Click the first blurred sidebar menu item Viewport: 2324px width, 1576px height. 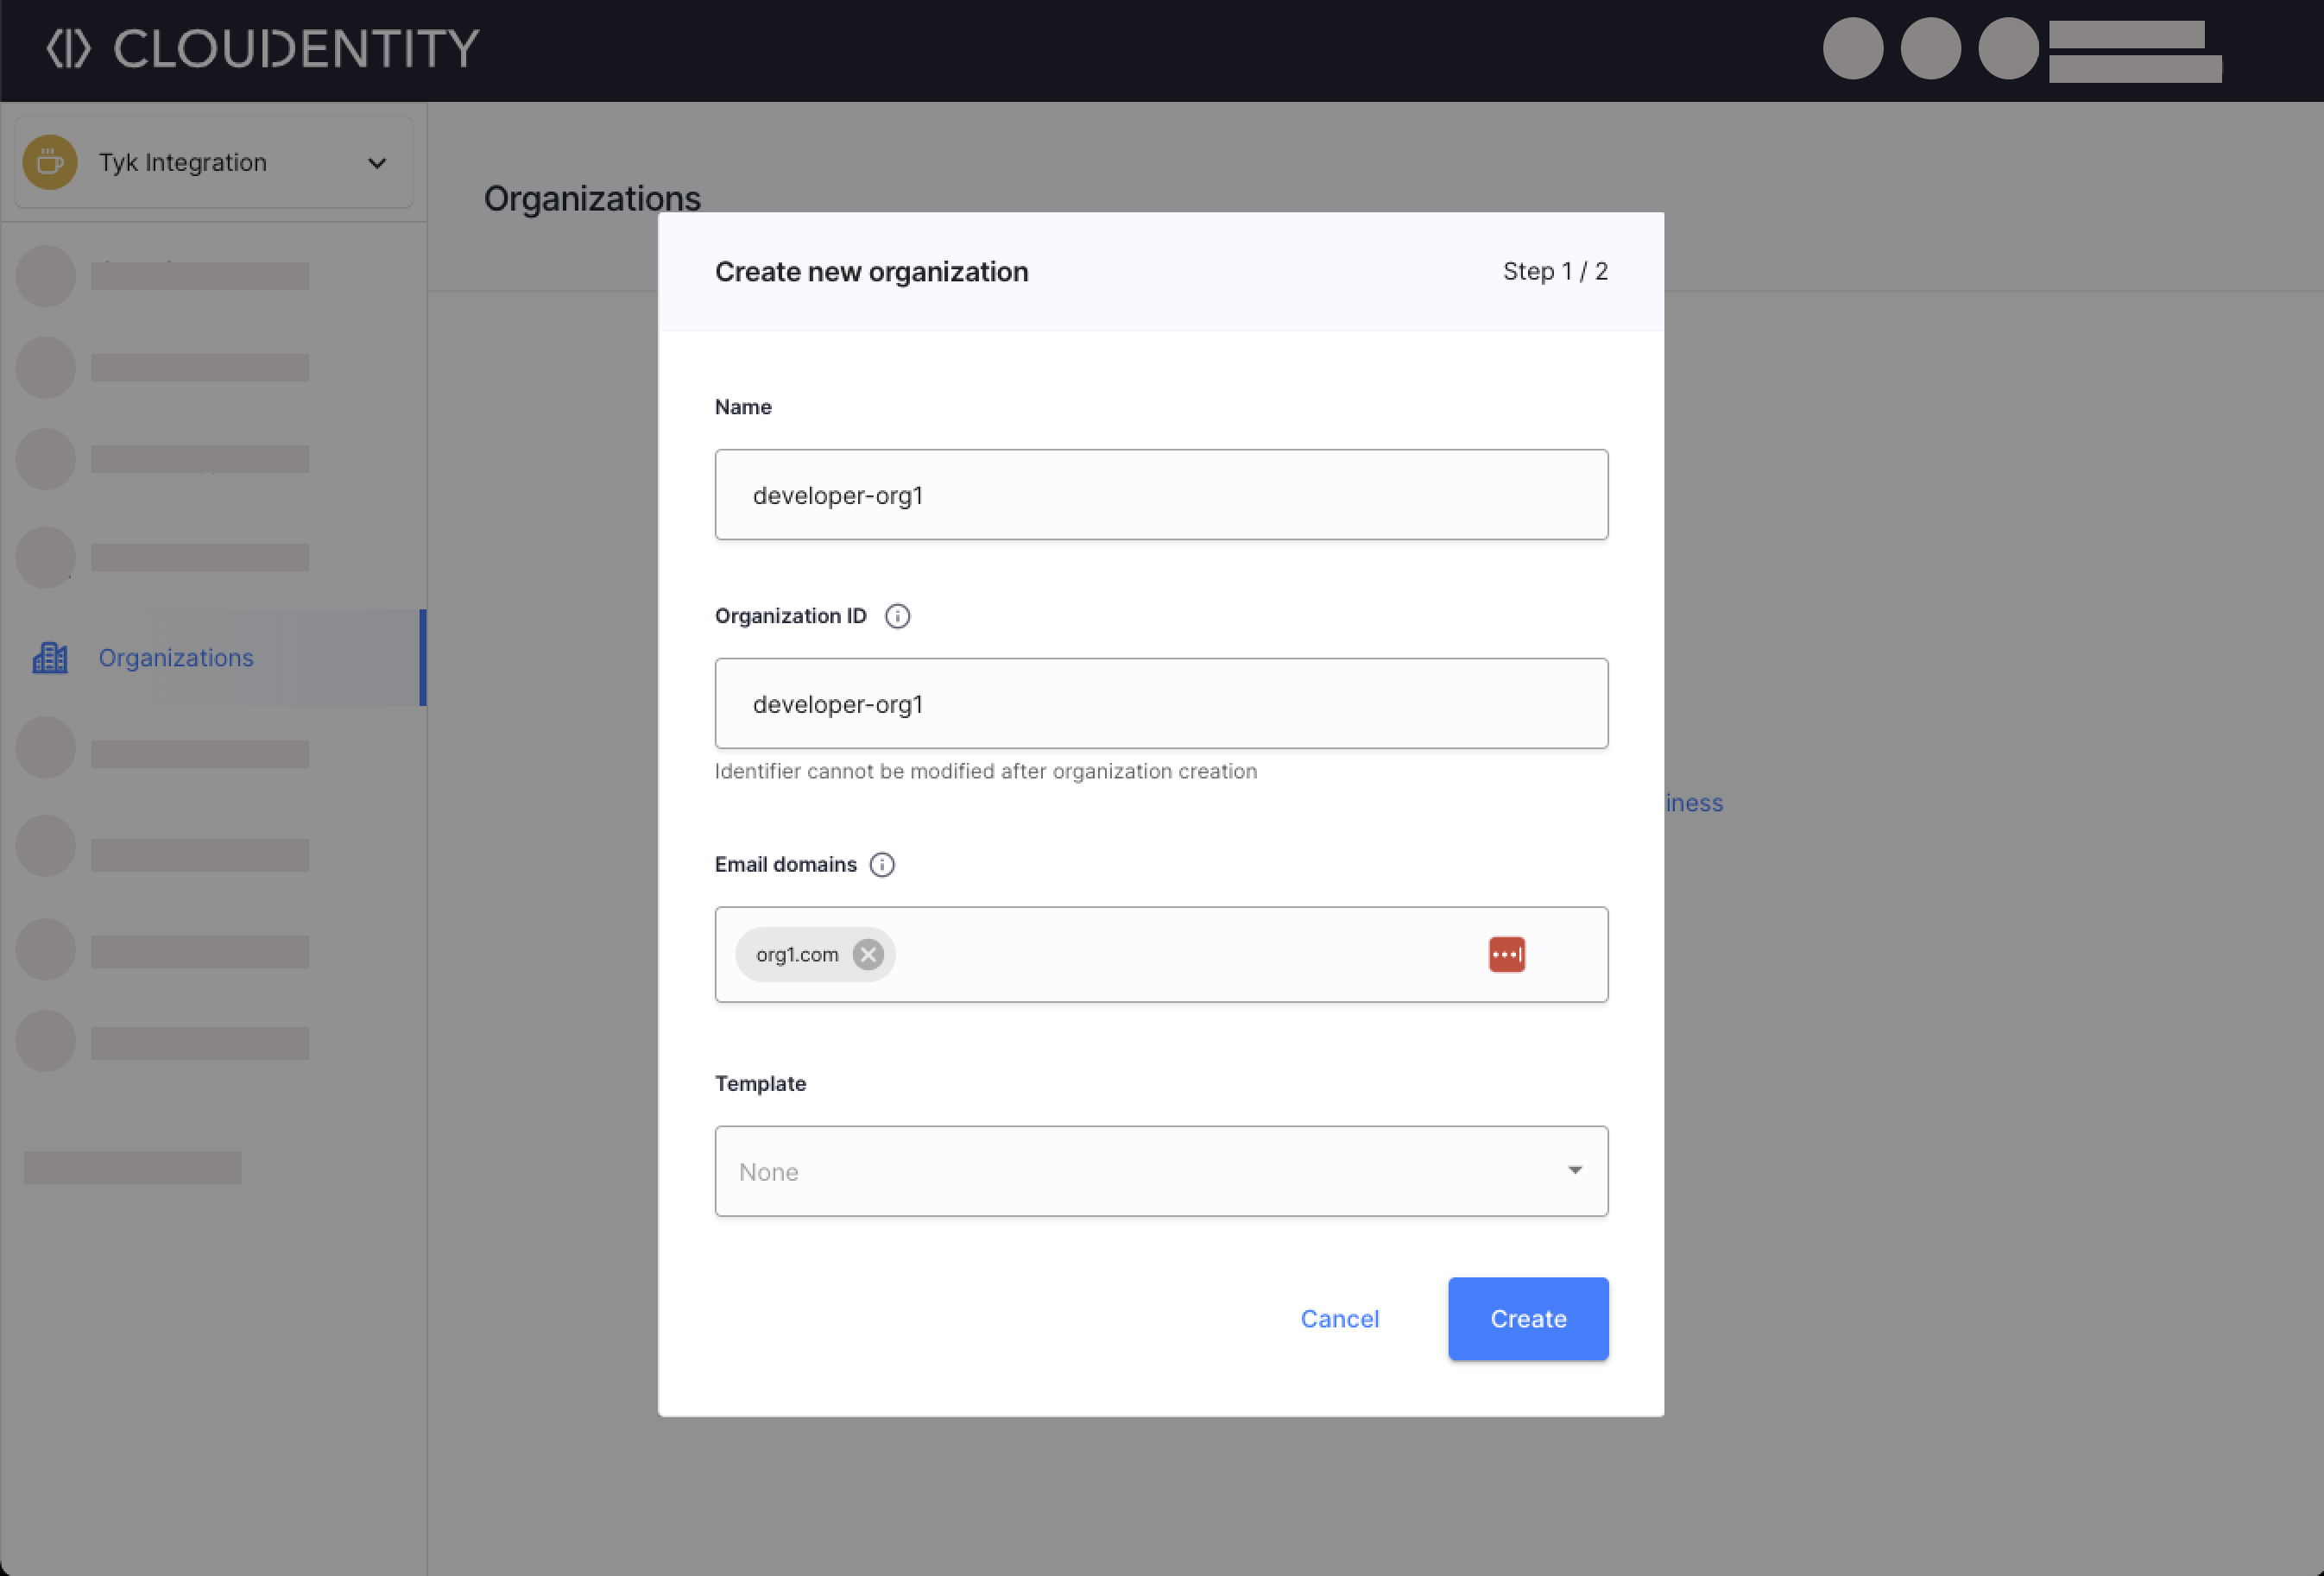[198, 276]
